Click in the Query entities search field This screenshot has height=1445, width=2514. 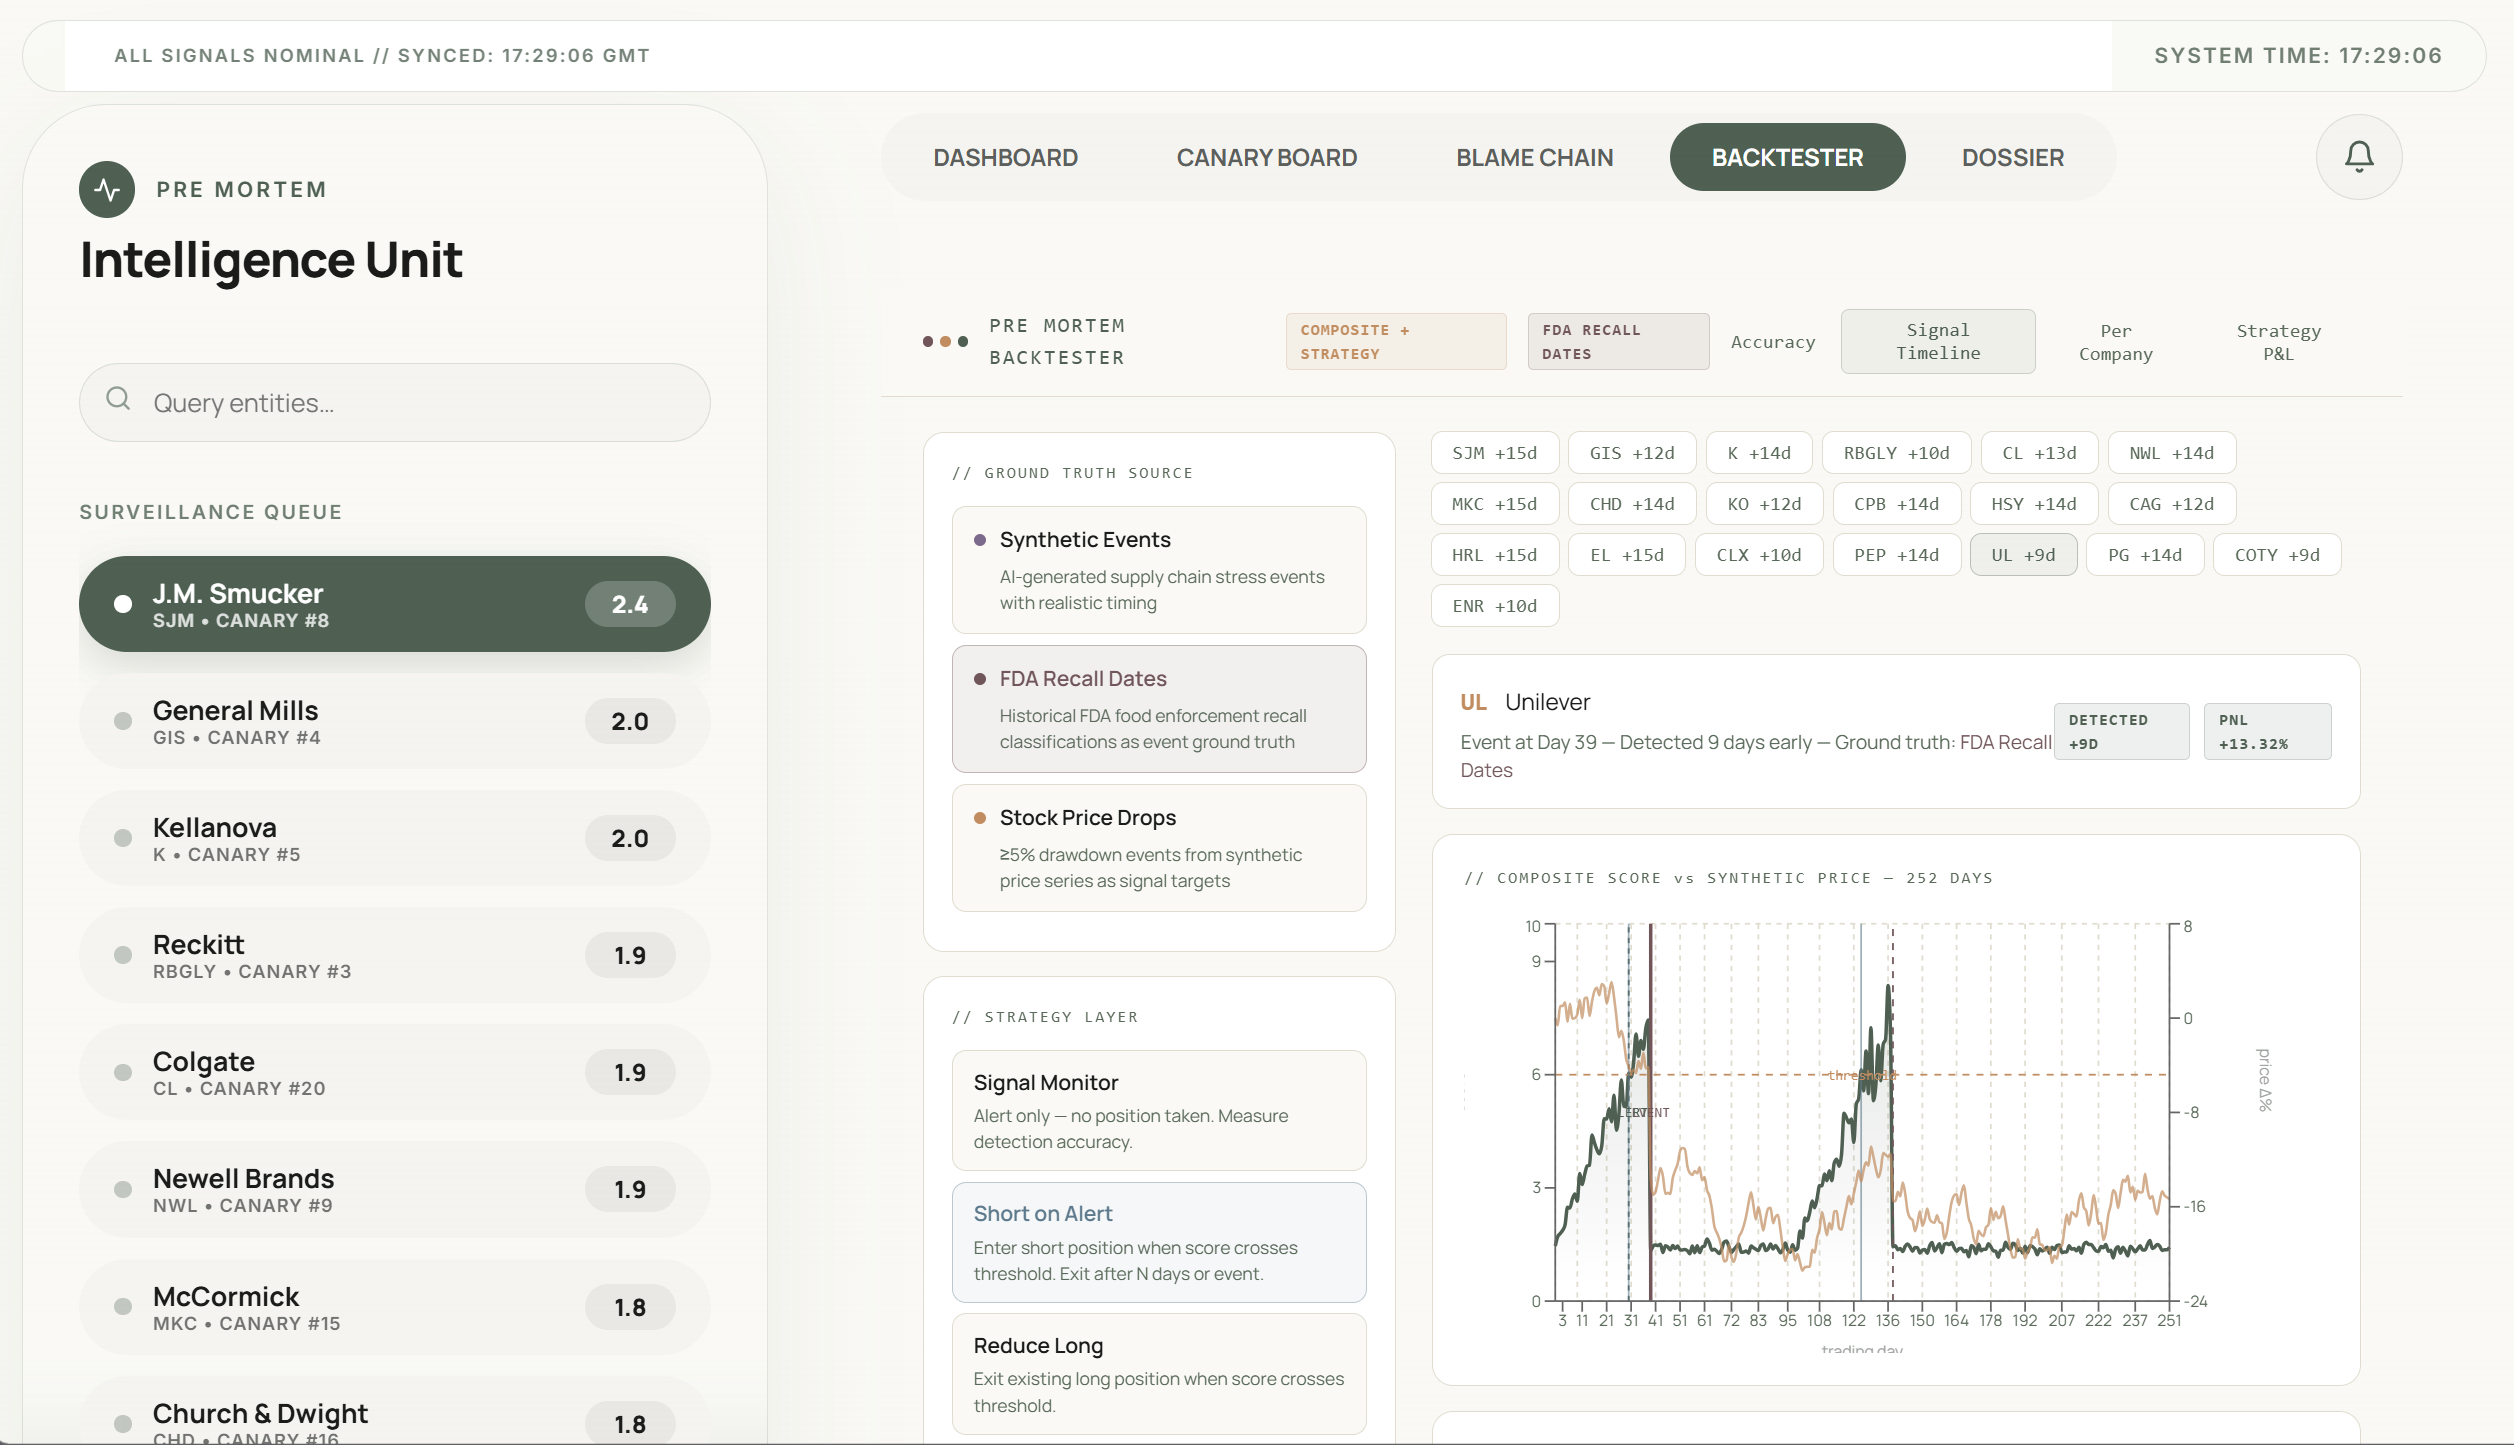(420, 403)
